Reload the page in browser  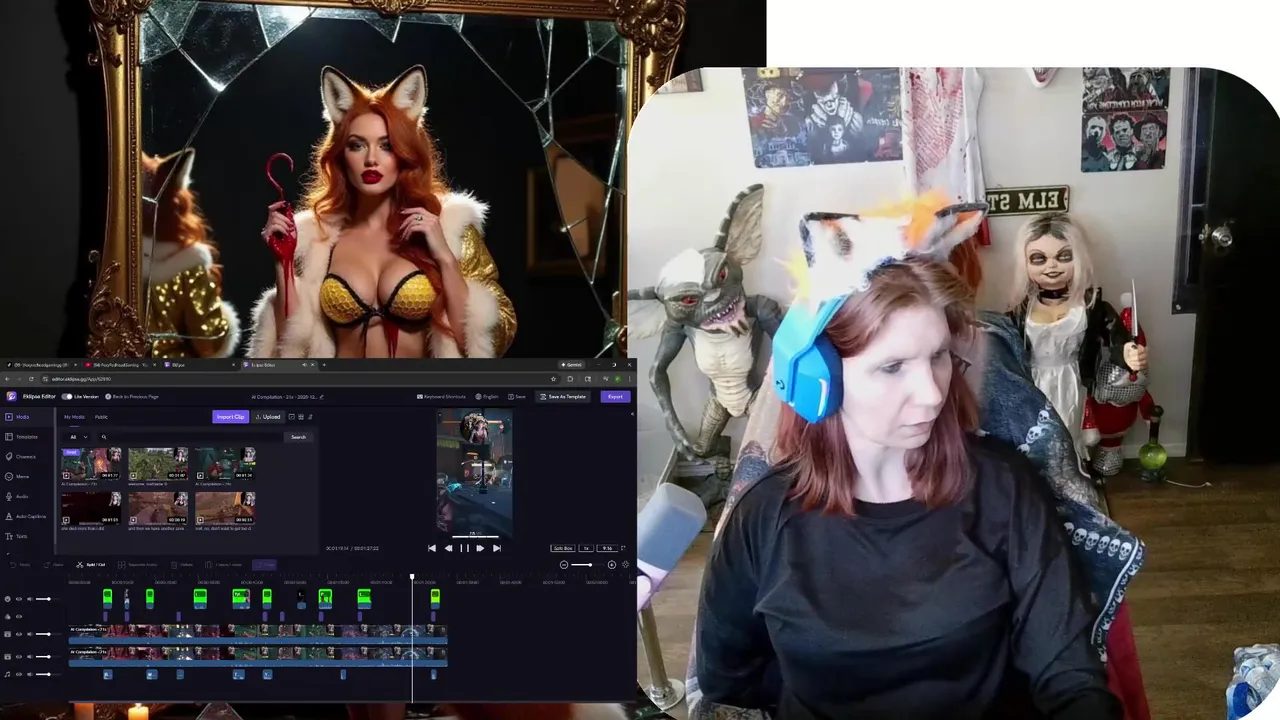pyautogui.click(x=31, y=379)
